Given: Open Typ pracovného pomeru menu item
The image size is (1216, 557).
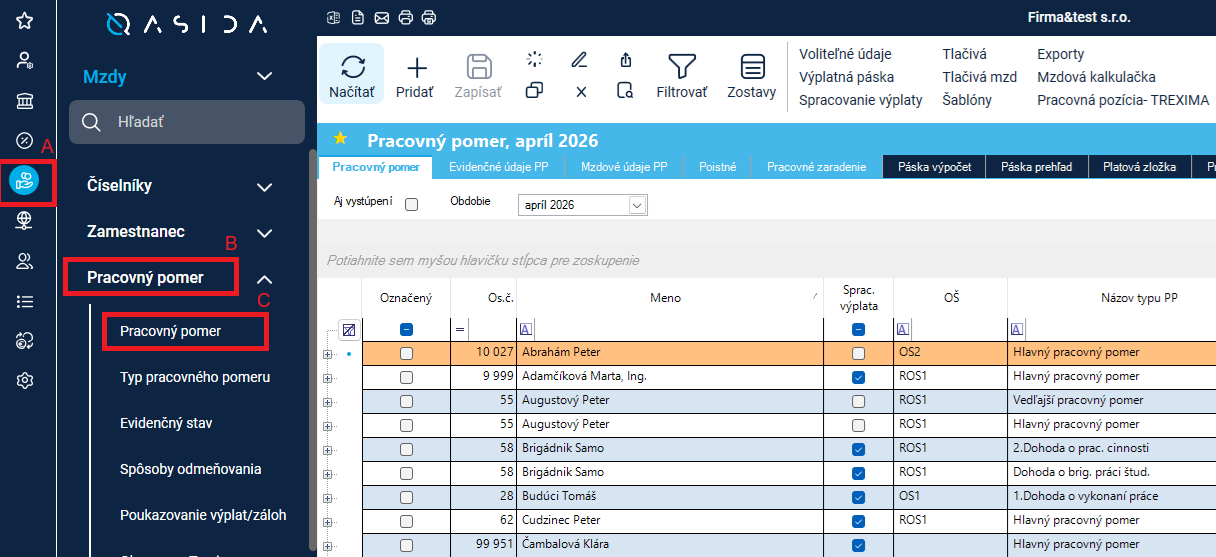Looking at the screenshot, I should point(195,377).
